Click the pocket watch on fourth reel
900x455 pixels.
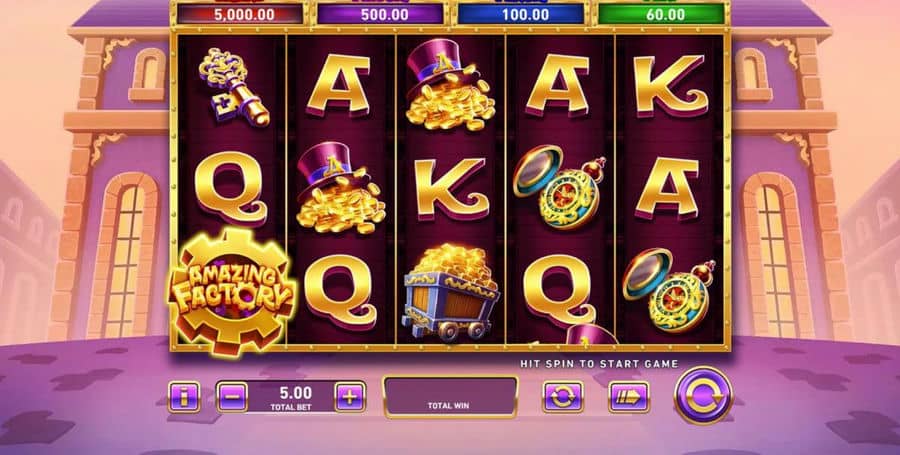(560, 187)
